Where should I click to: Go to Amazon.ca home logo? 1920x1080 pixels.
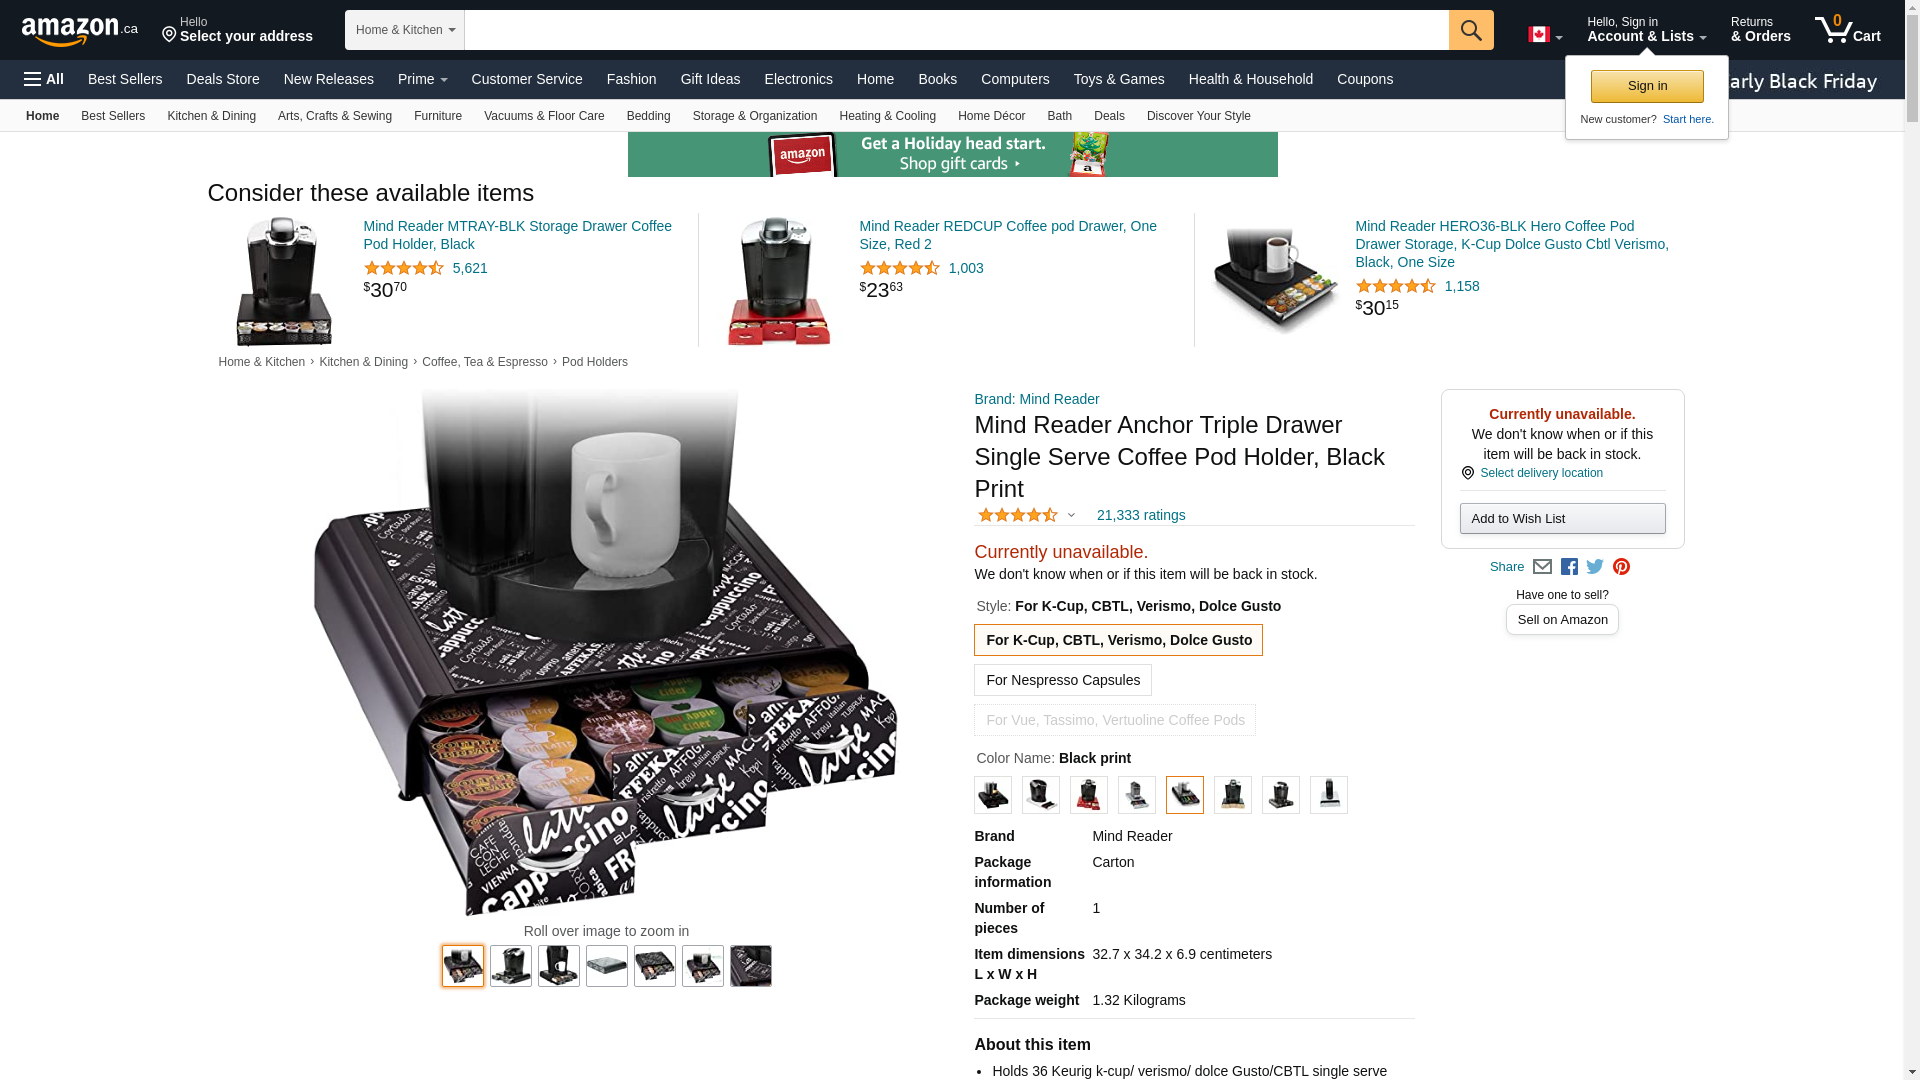pyautogui.click(x=80, y=31)
